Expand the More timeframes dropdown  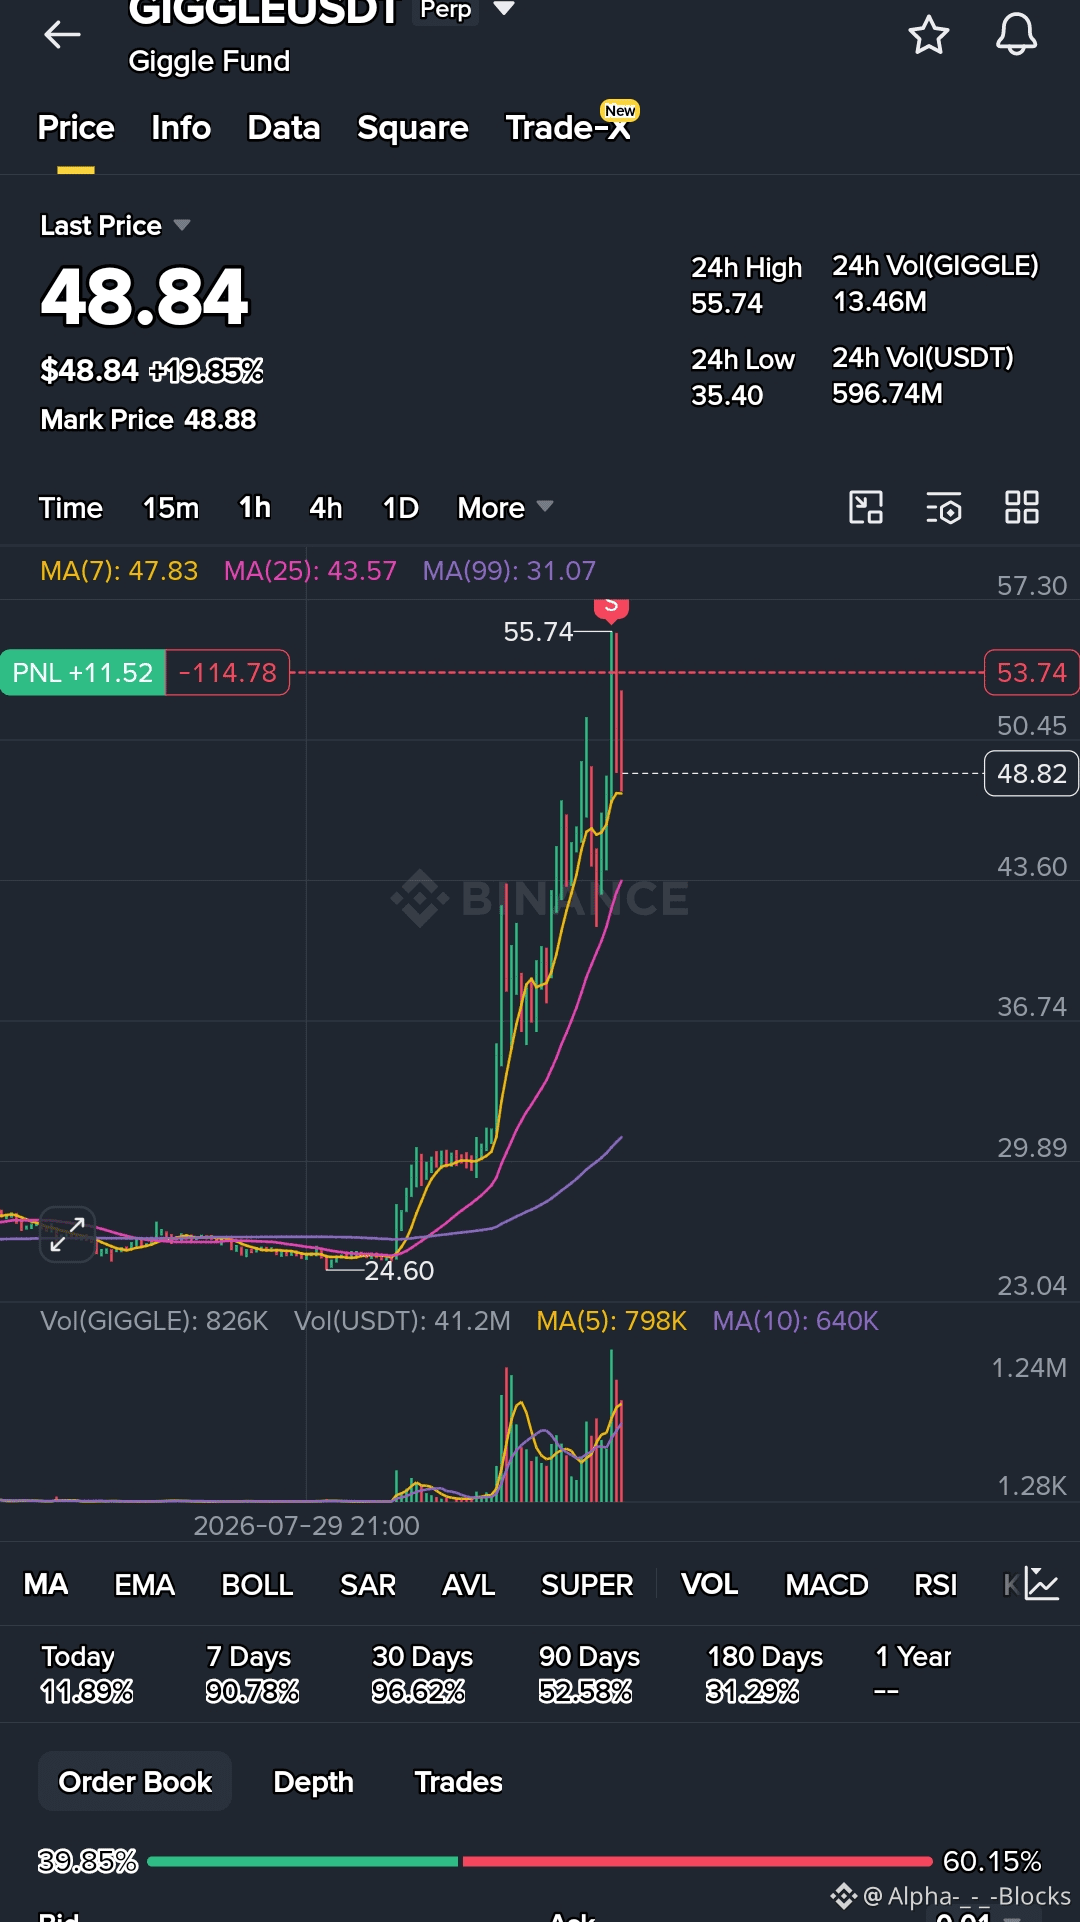(505, 508)
